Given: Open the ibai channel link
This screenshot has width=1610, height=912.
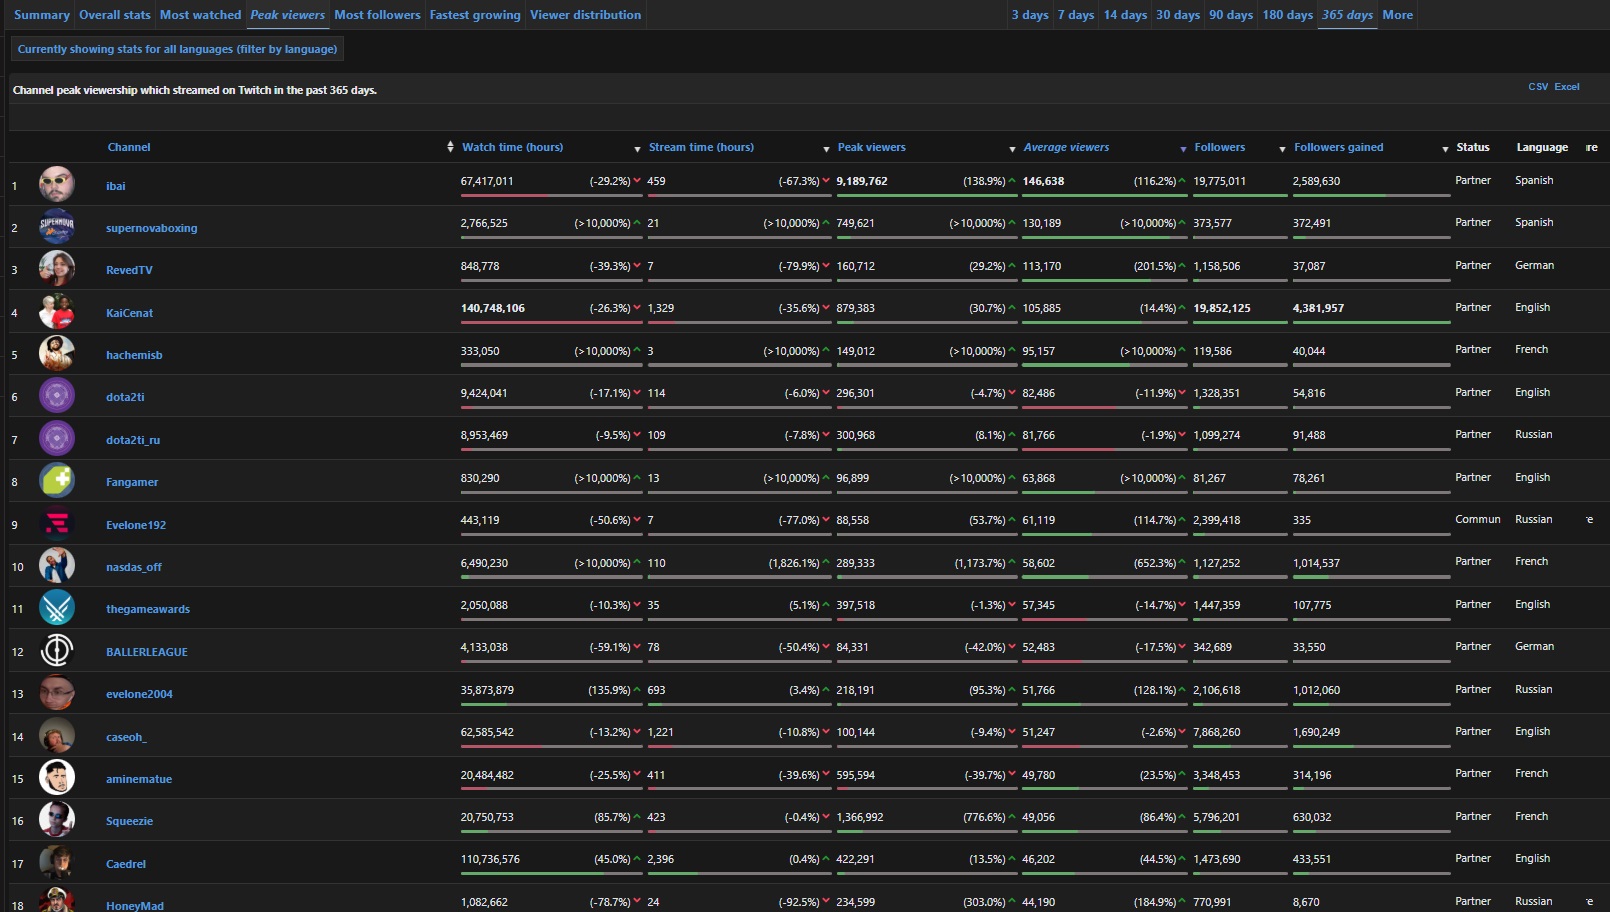Looking at the screenshot, I should click(x=116, y=186).
